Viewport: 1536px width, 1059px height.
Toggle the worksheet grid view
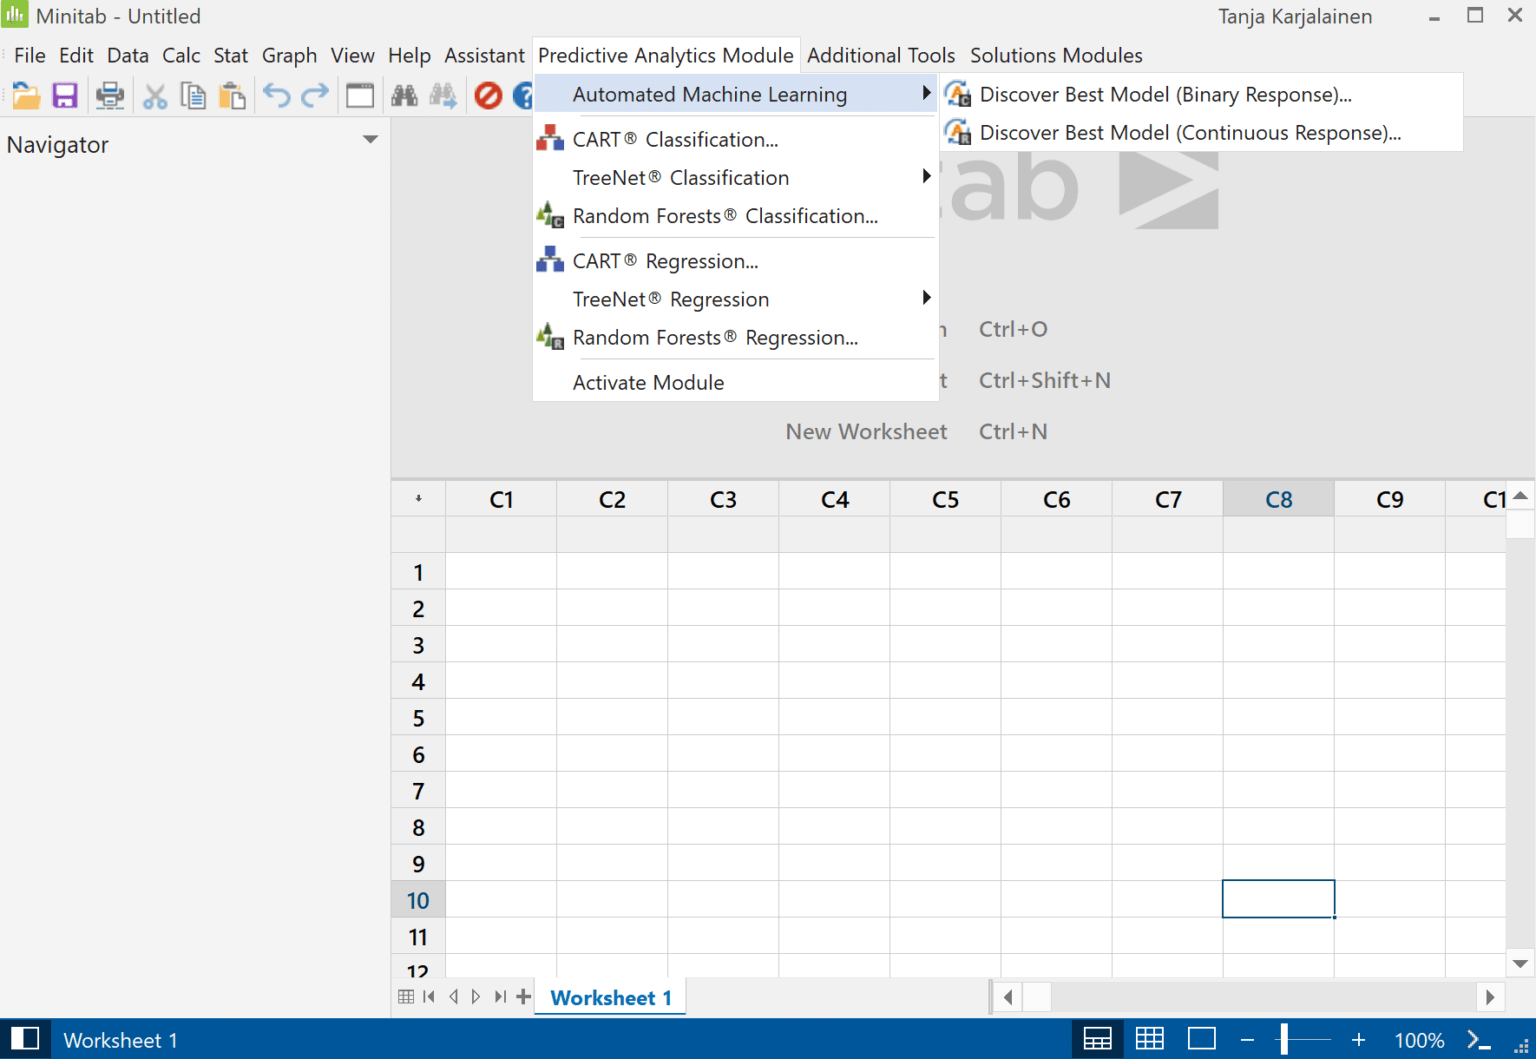coord(1150,1039)
